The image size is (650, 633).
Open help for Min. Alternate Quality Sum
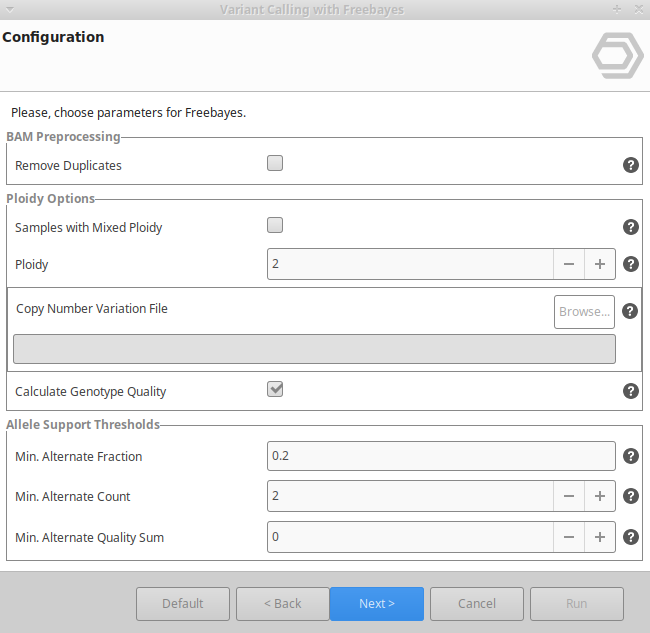pyautogui.click(x=631, y=536)
